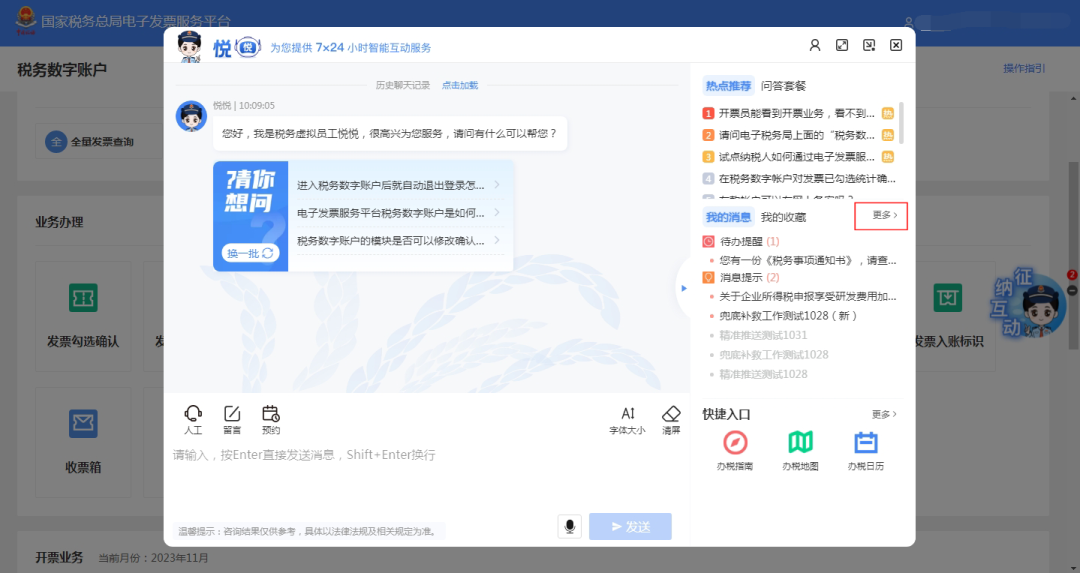
Task: Click 点击加载 to load chat history
Action: pos(459,85)
